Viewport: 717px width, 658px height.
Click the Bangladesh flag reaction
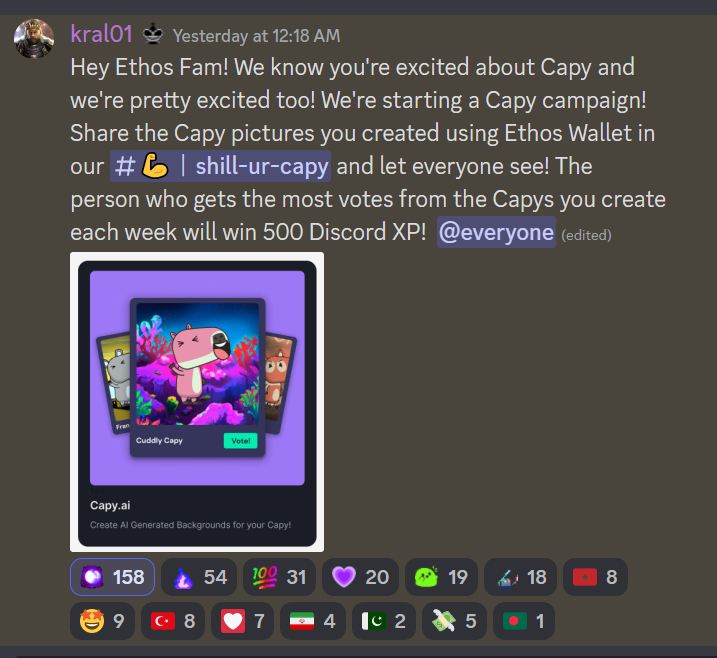(524, 621)
